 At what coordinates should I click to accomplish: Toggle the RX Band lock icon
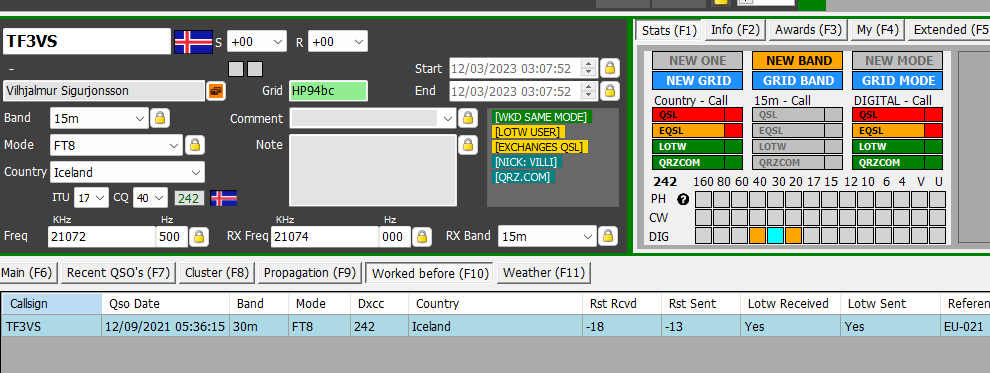607,236
